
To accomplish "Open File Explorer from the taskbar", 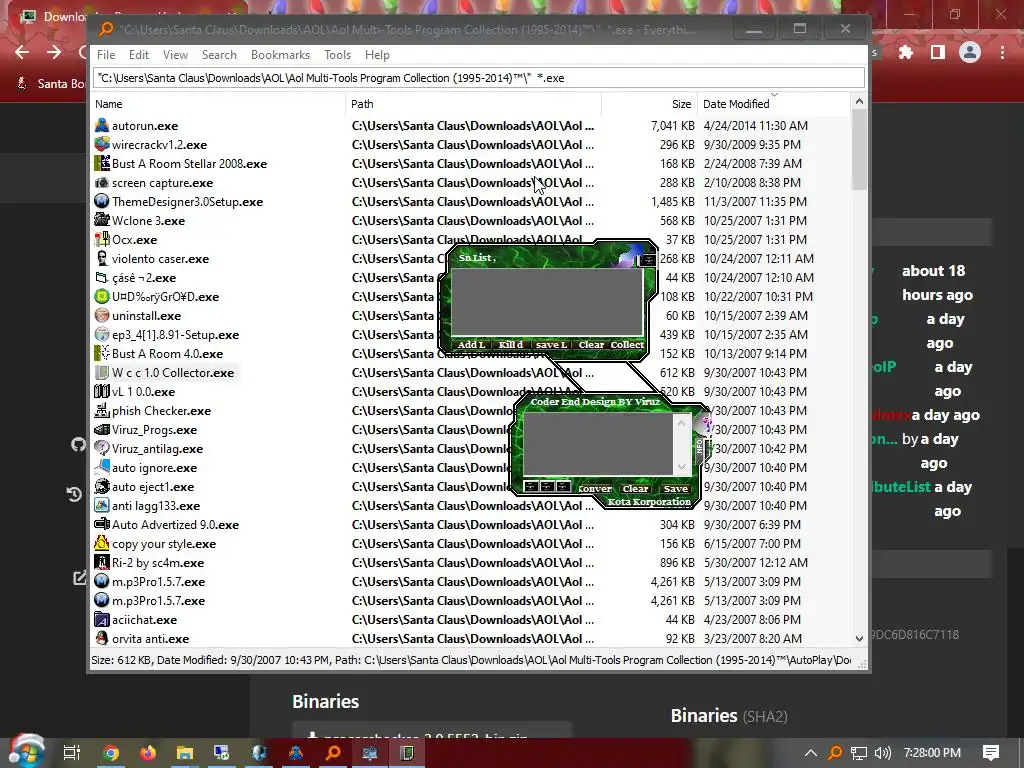I will pyautogui.click(x=185, y=753).
